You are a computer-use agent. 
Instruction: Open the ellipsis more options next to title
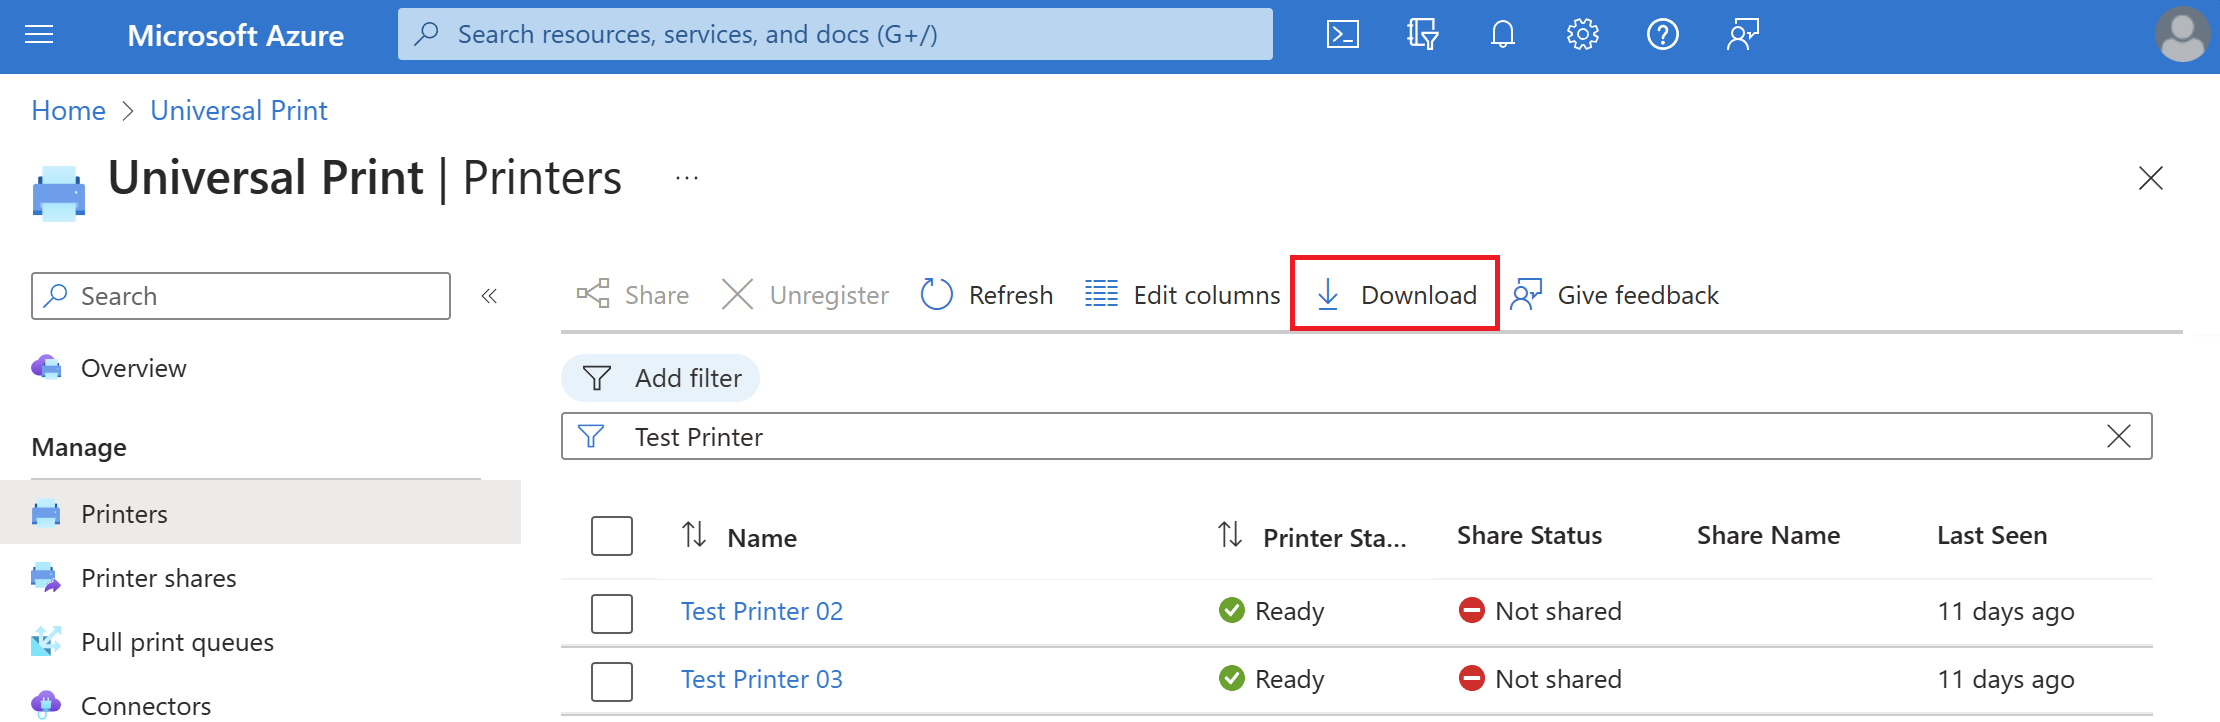tap(687, 178)
